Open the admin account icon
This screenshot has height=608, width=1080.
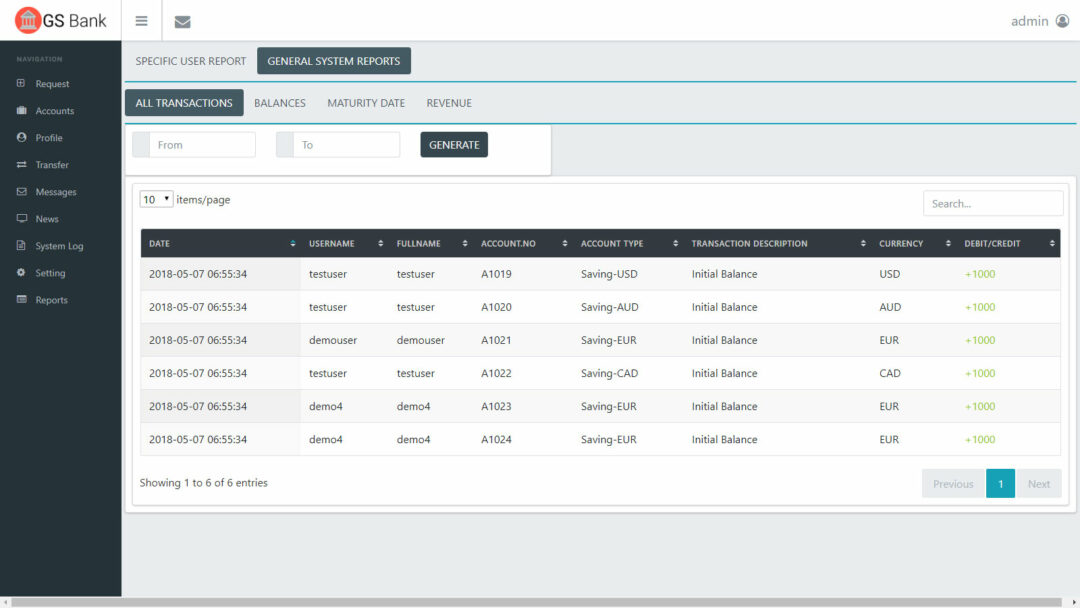click(1063, 20)
